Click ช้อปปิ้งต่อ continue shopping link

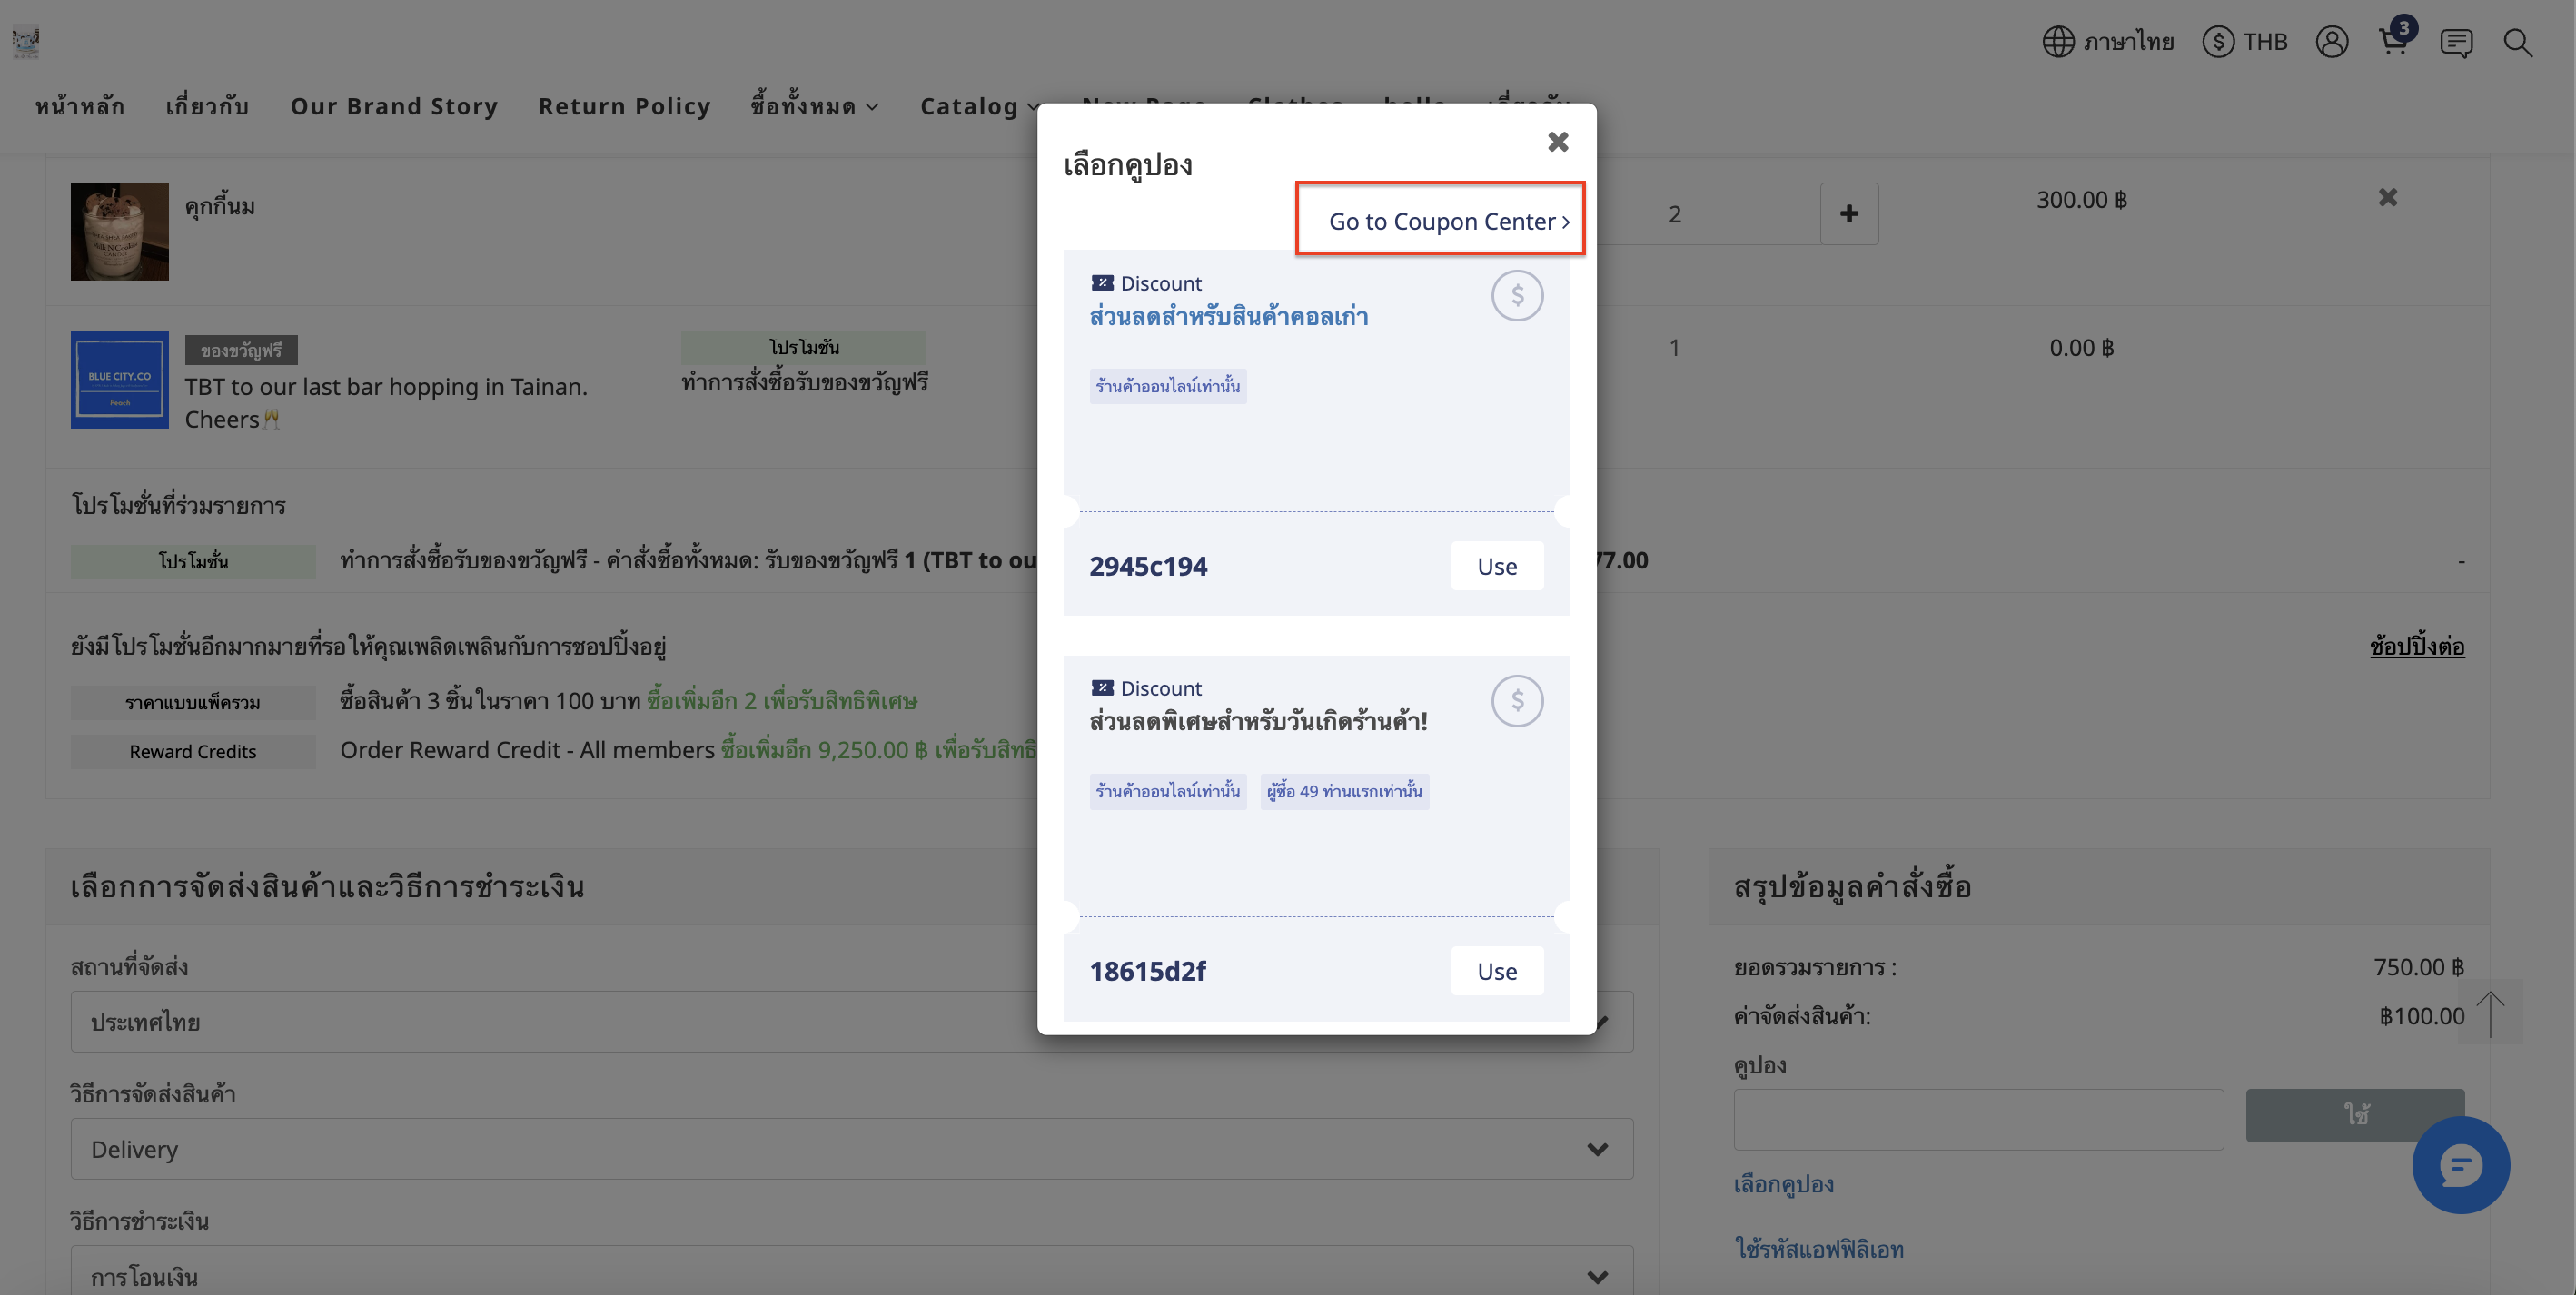coord(2416,646)
